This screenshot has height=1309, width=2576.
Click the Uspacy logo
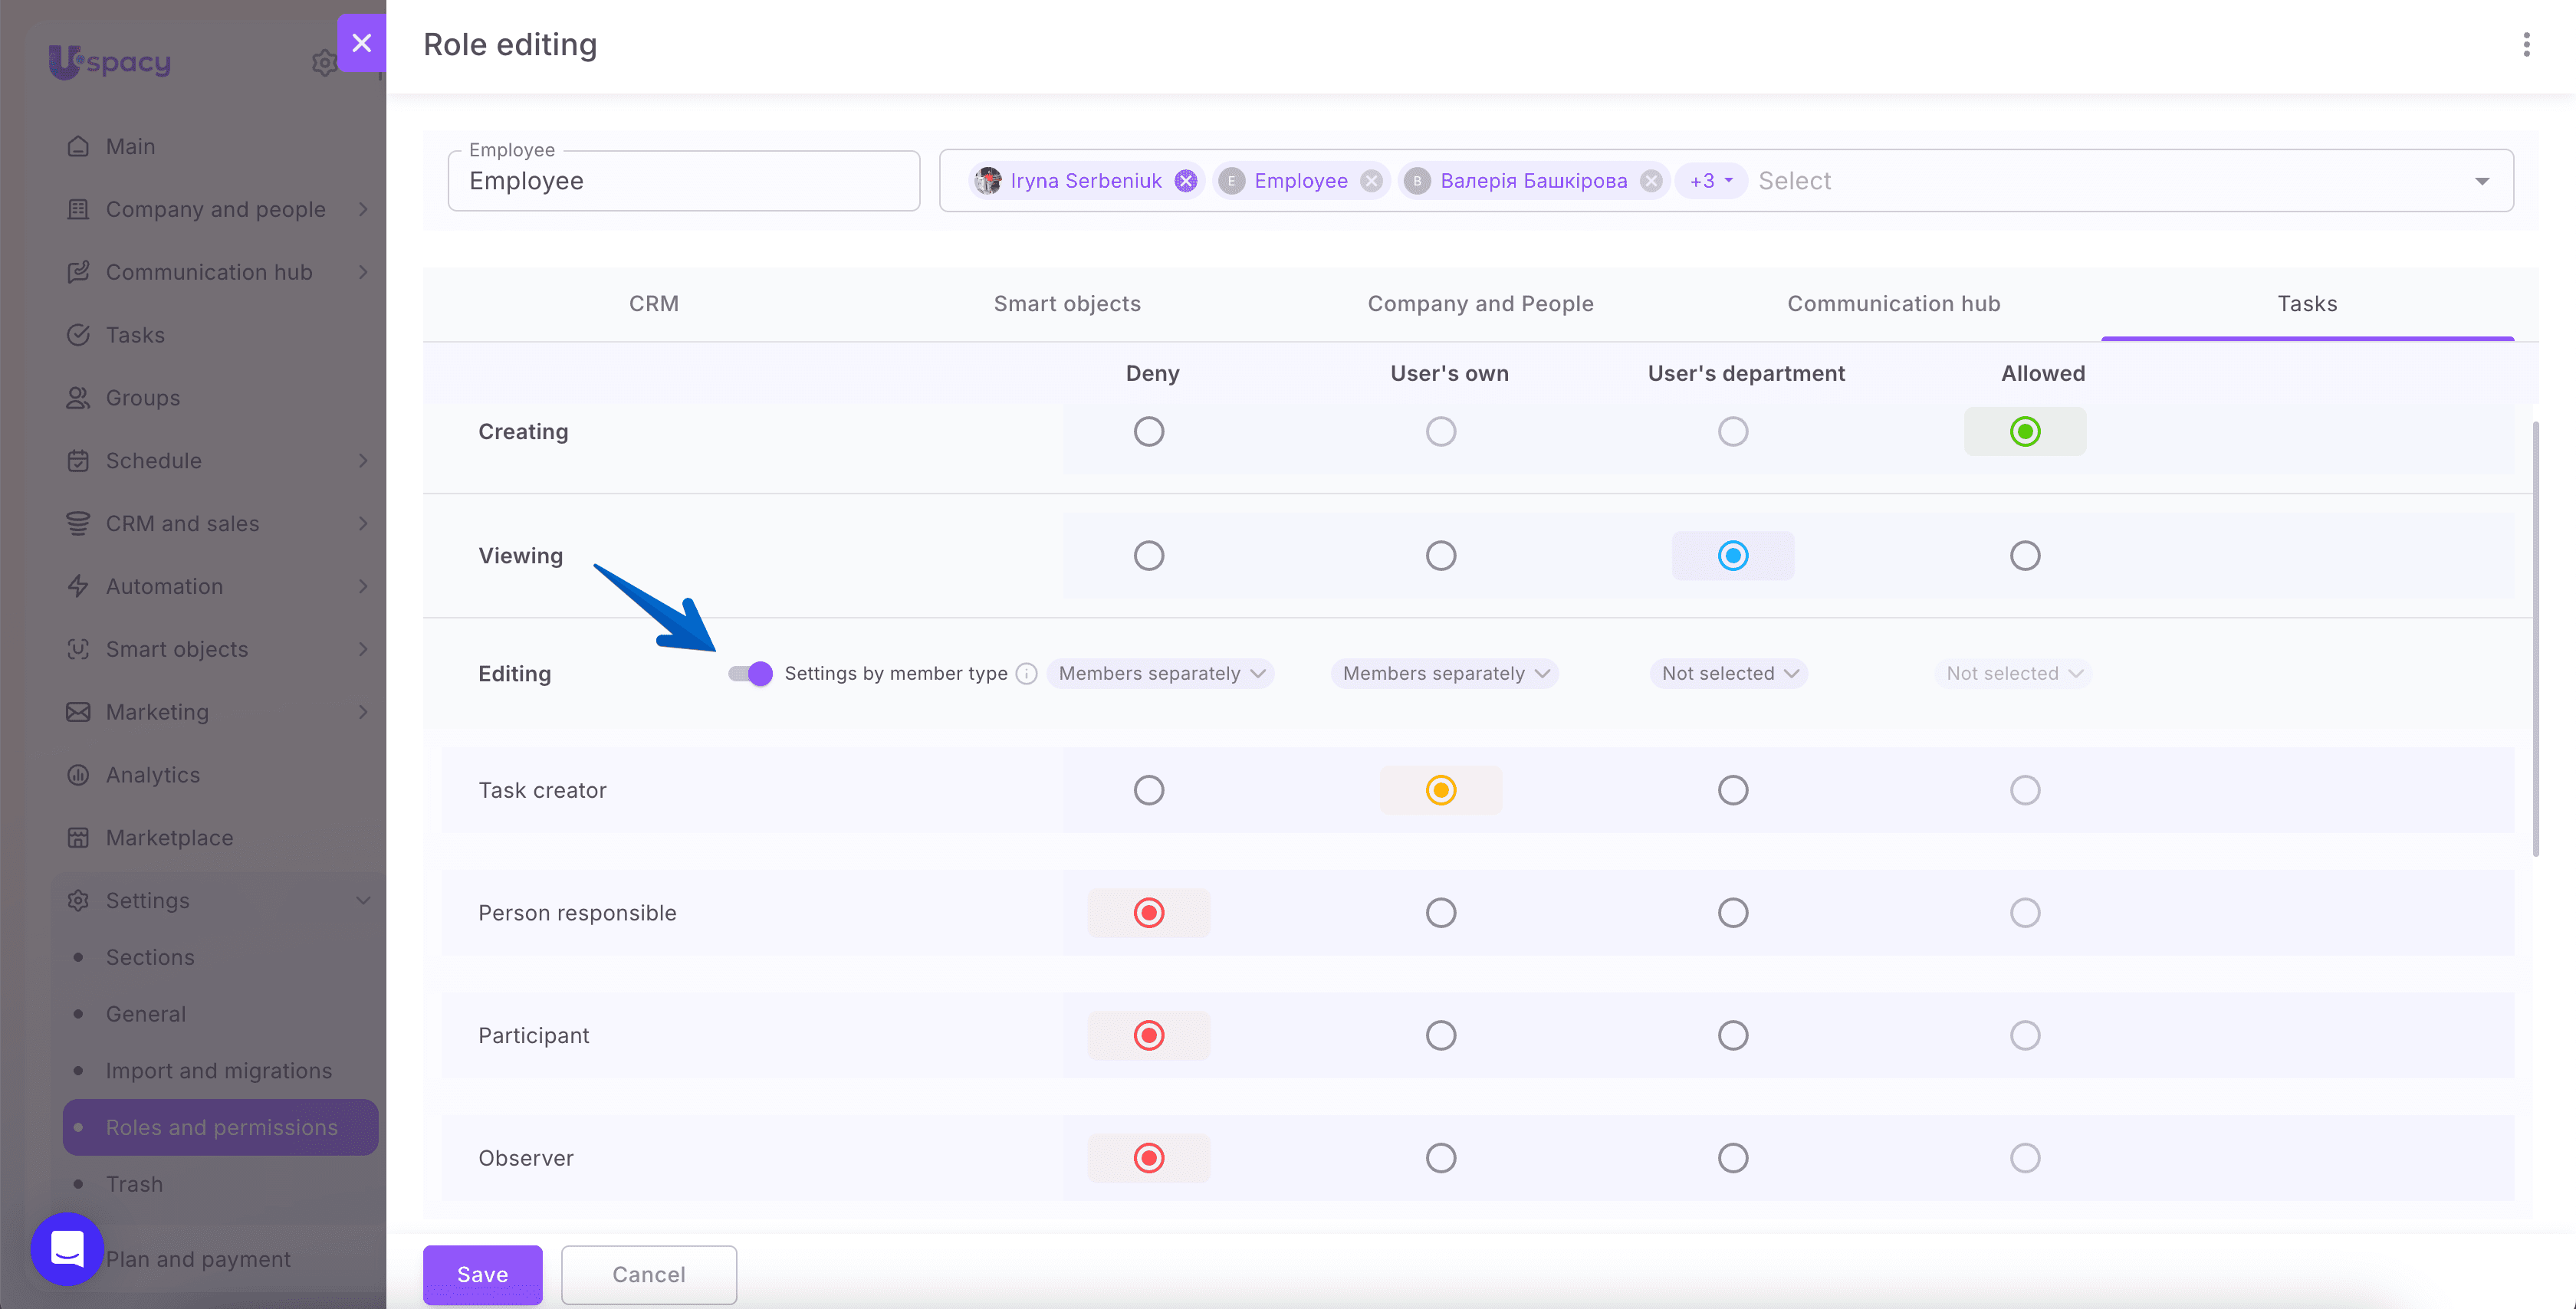[110, 62]
